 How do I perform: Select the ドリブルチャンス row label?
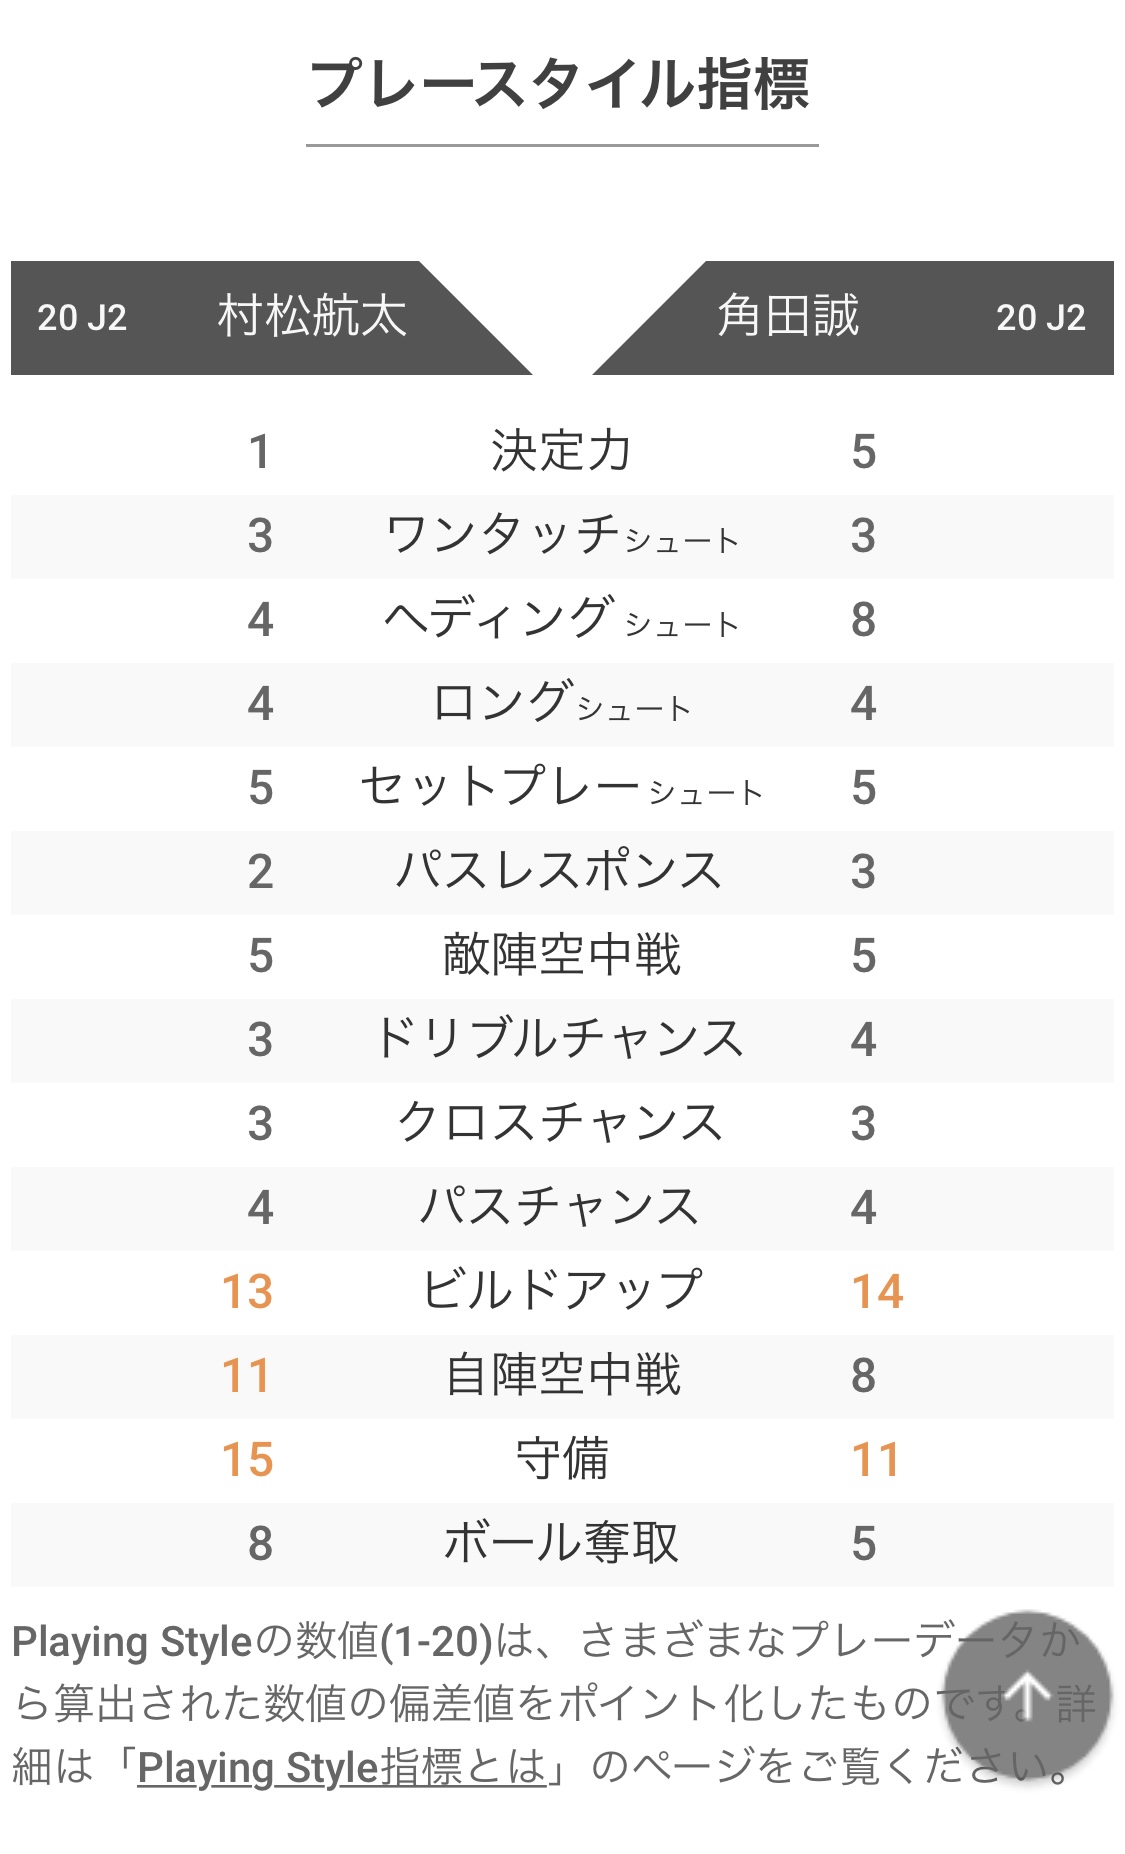559,1039
